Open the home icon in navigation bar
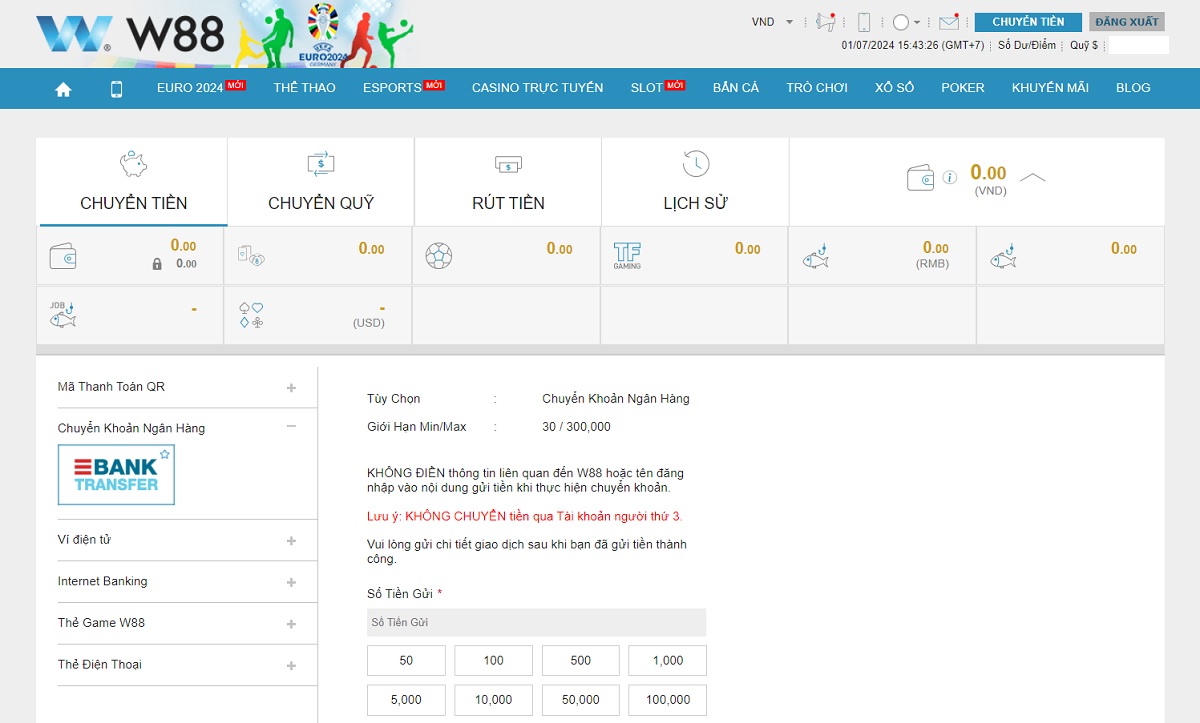This screenshot has height=723, width=1200. click(63, 88)
